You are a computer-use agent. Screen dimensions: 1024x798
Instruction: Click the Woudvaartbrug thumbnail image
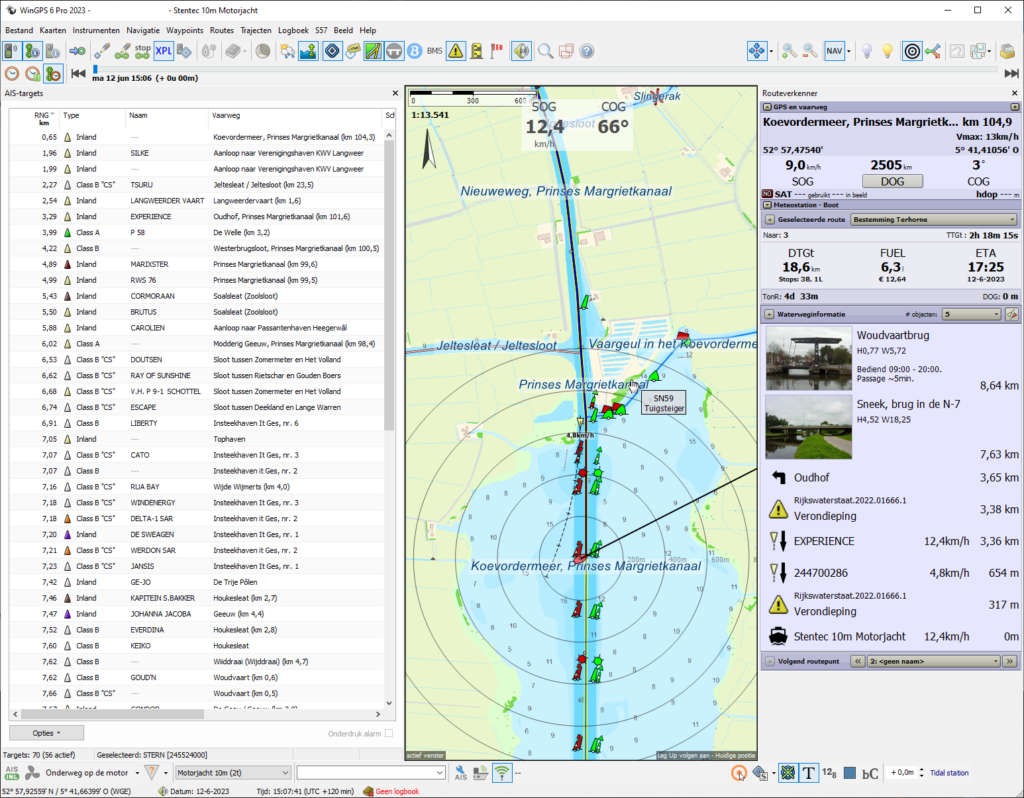coord(808,359)
